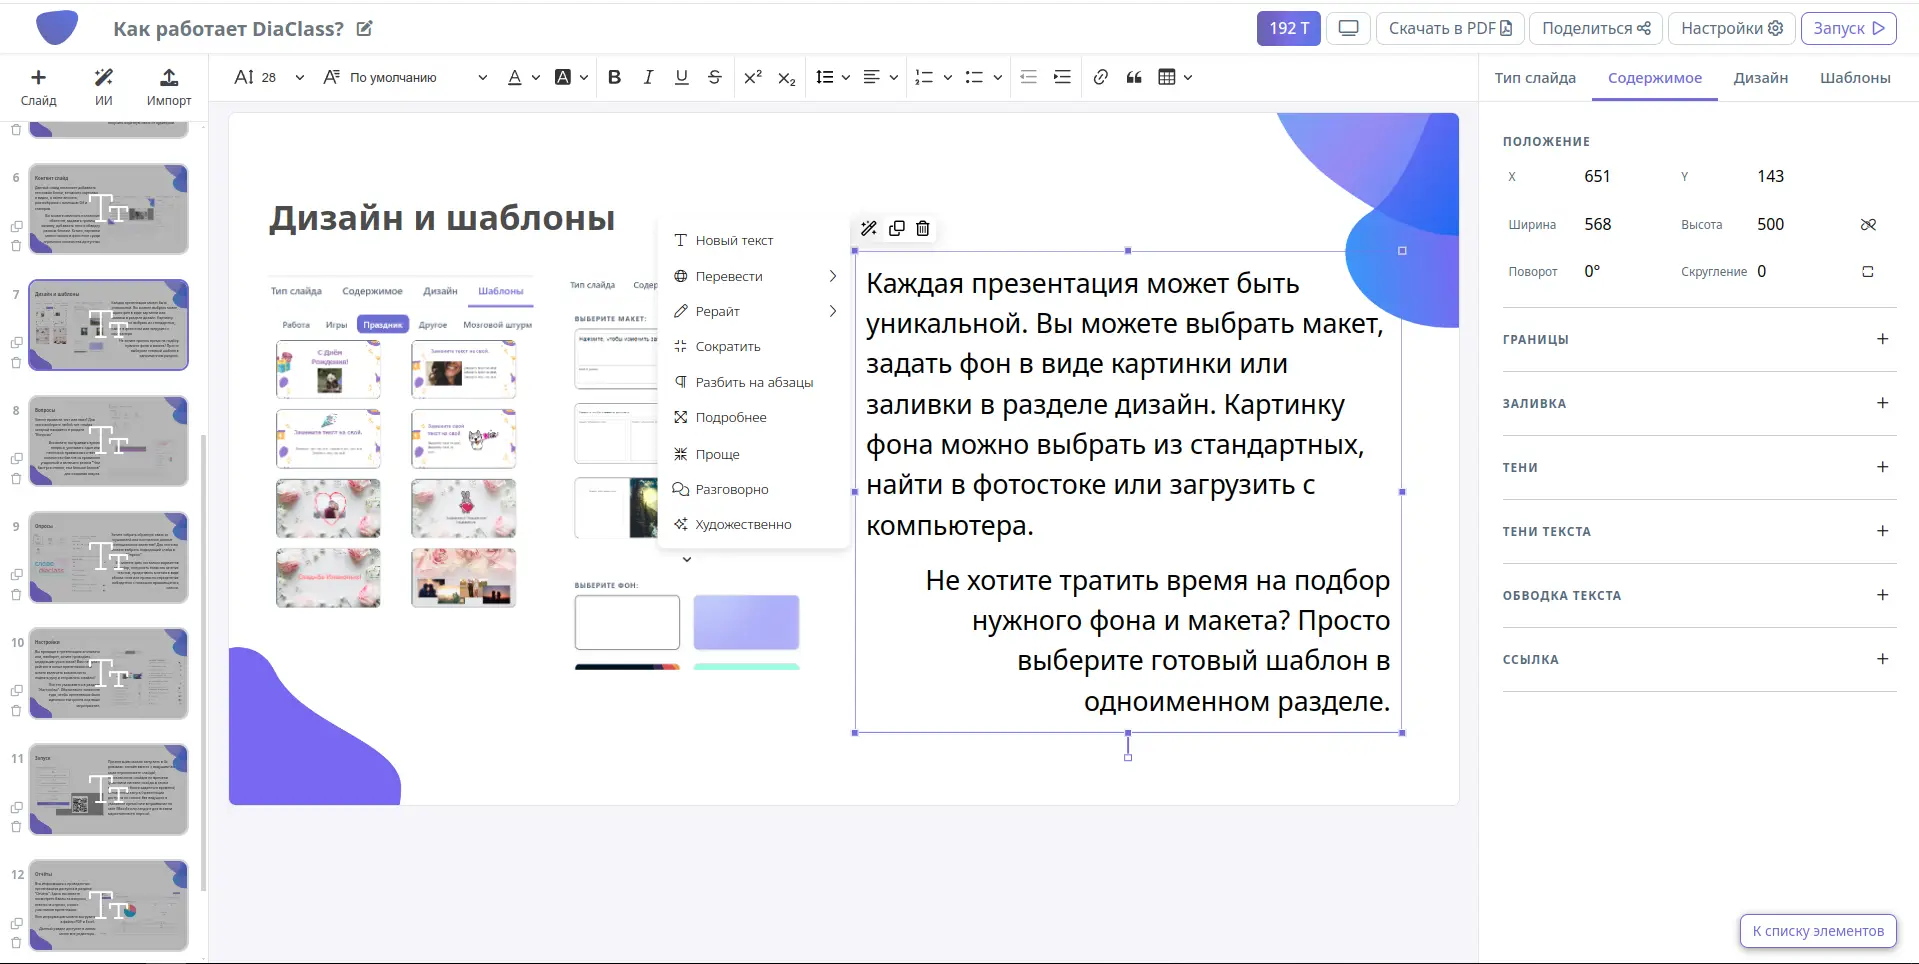Viewport: 1919px width, 964px height.
Task: Delete slide 8 using its trash icon
Action: coord(16,478)
